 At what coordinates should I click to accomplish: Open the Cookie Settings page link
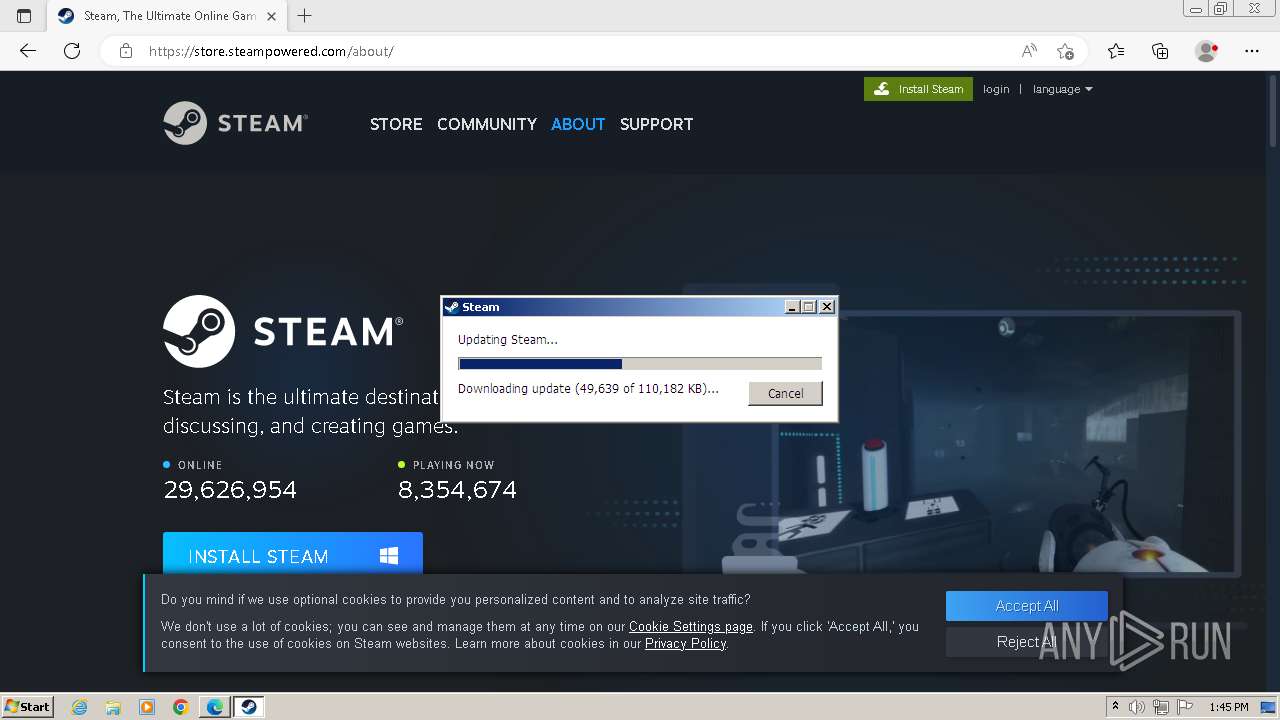pos(691,627)
